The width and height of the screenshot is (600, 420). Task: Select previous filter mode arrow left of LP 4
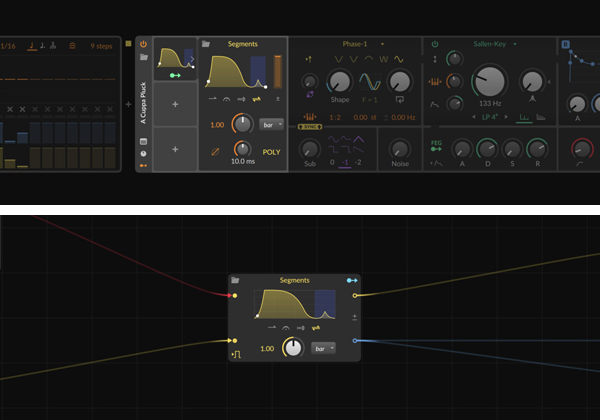[474, 117]
